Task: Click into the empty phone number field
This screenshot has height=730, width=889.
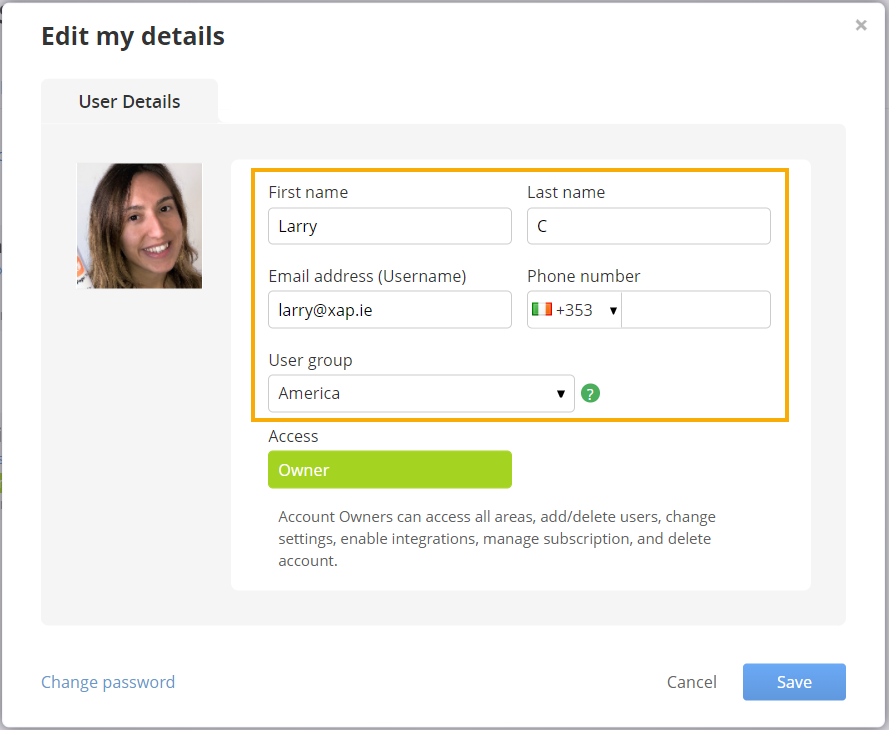Action: click(x=696, y=310)
